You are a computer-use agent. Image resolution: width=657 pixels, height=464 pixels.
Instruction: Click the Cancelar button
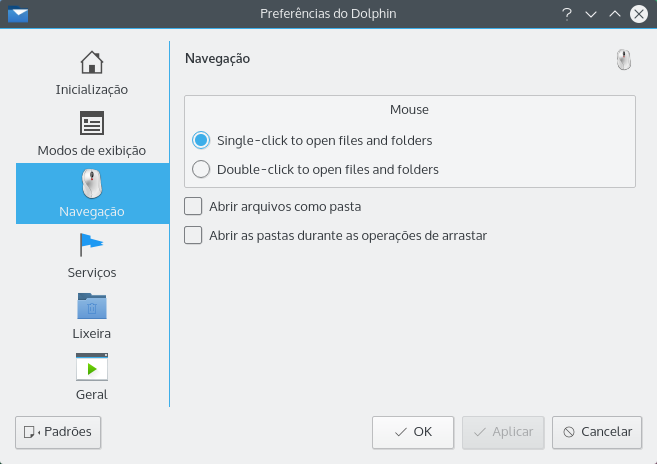[597, 432]
